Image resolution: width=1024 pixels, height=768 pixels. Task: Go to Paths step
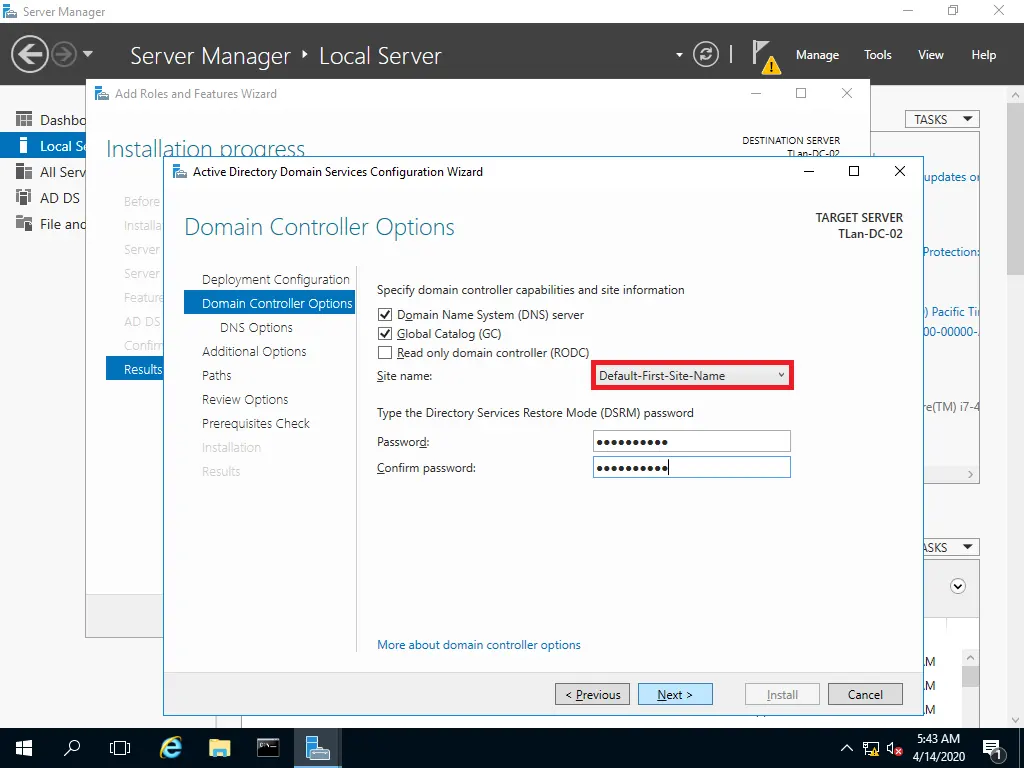(217, 376)
